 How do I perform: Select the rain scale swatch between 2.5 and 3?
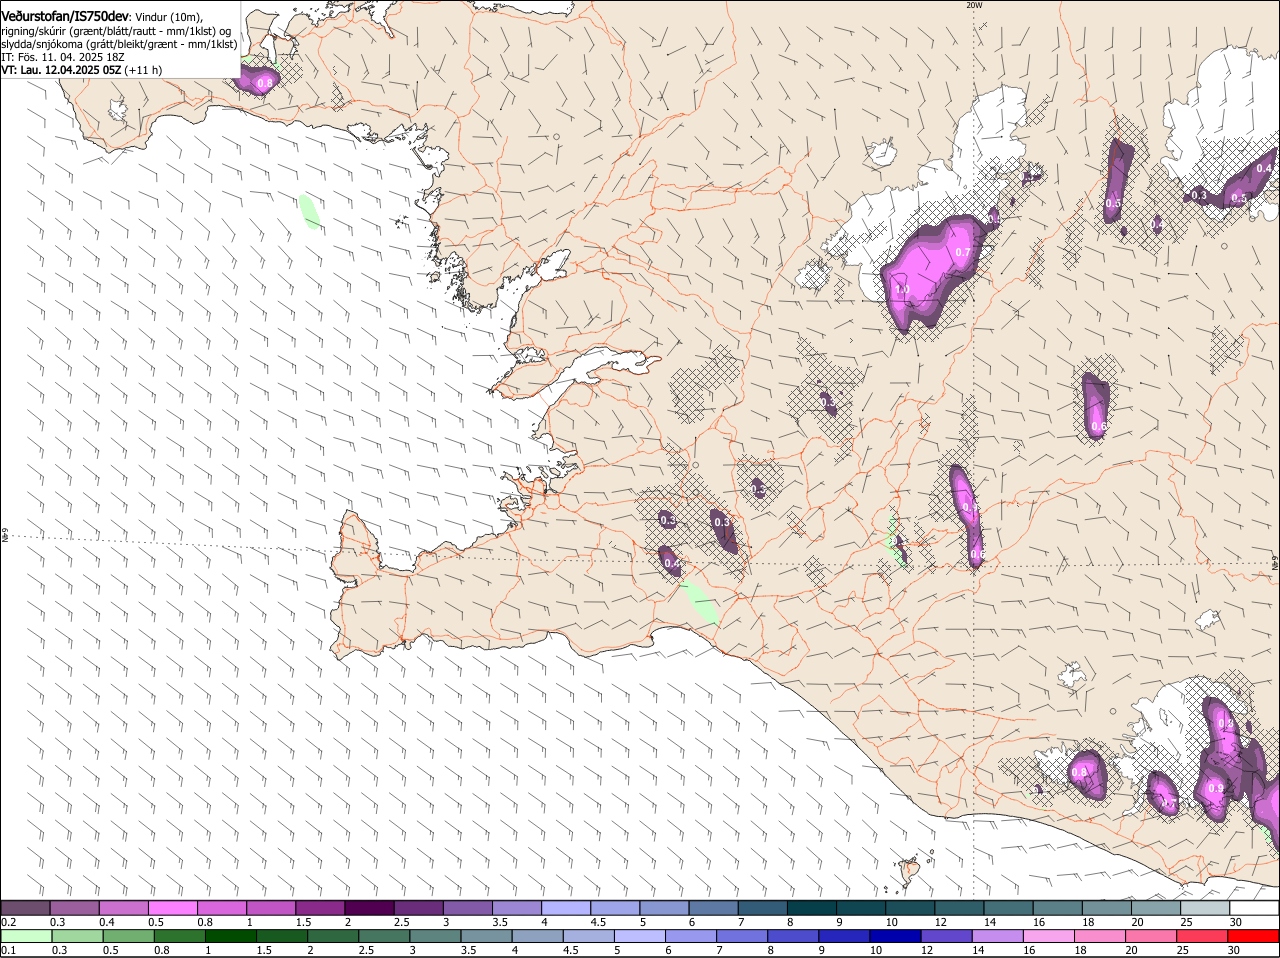click(385, 936)
